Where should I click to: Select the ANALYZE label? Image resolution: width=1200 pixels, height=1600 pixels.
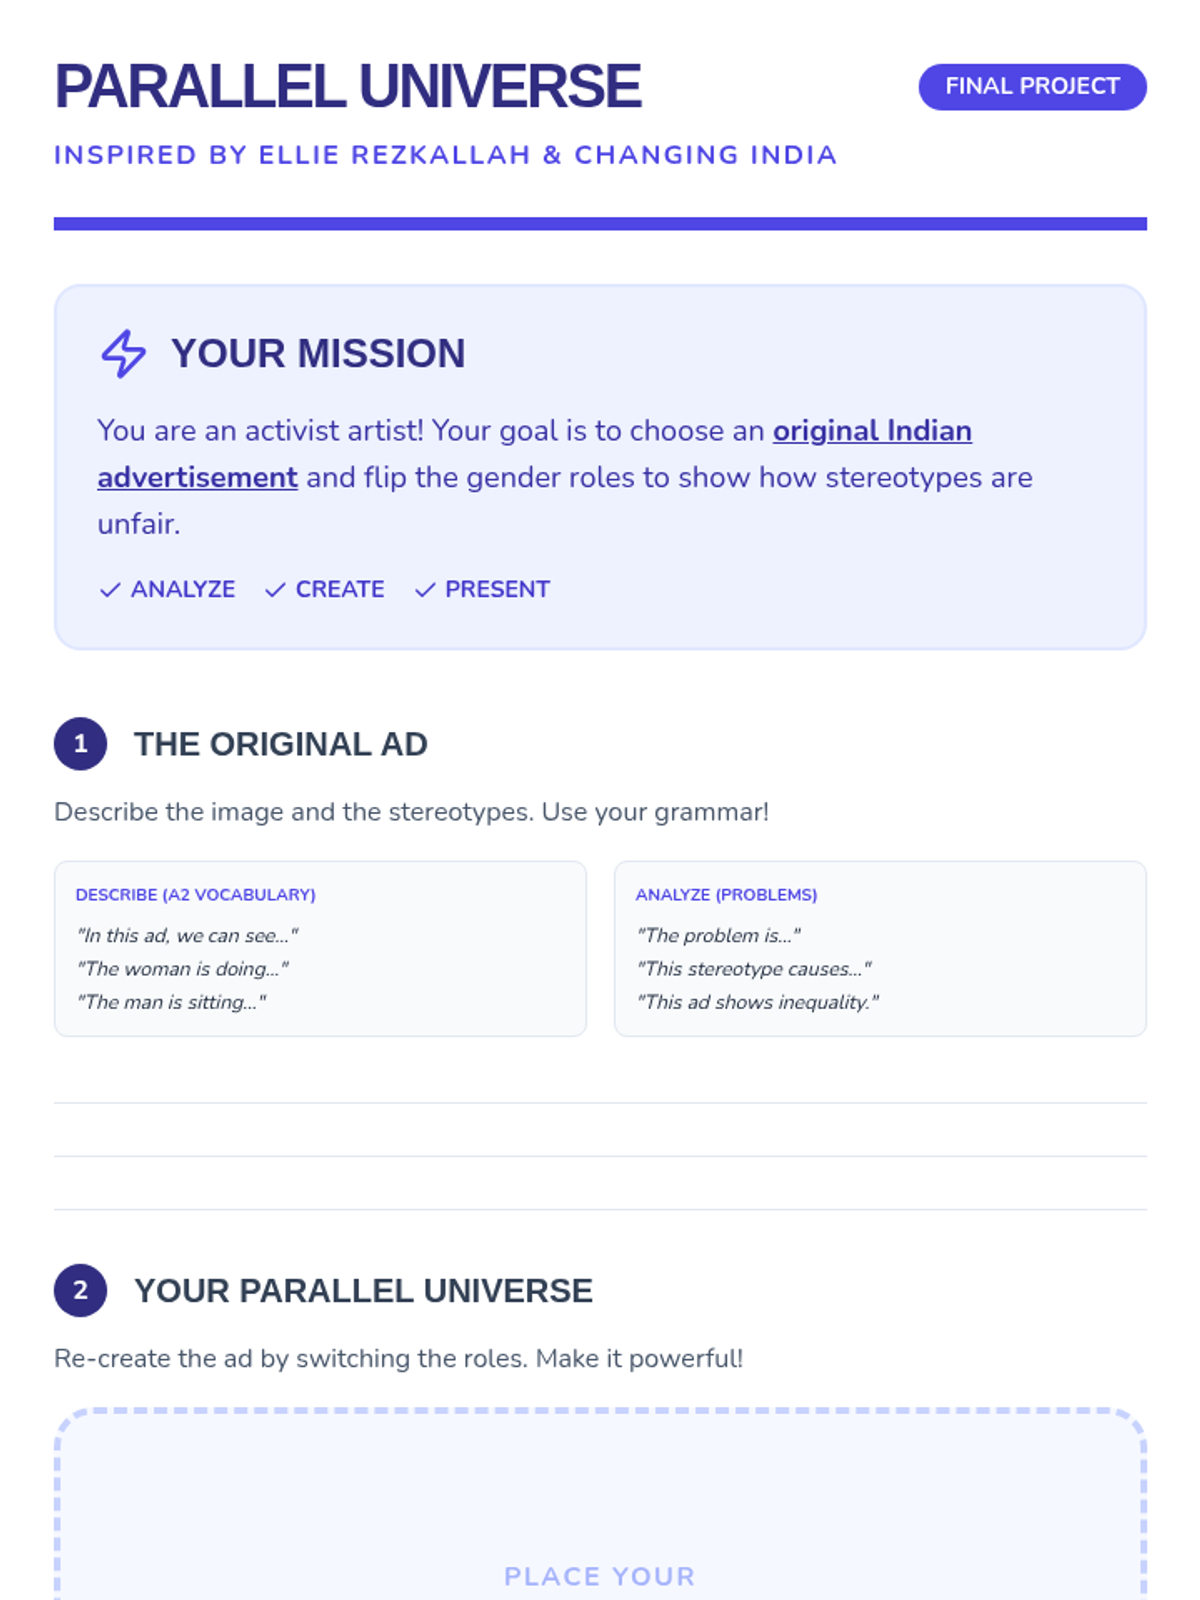coord(183,590)
